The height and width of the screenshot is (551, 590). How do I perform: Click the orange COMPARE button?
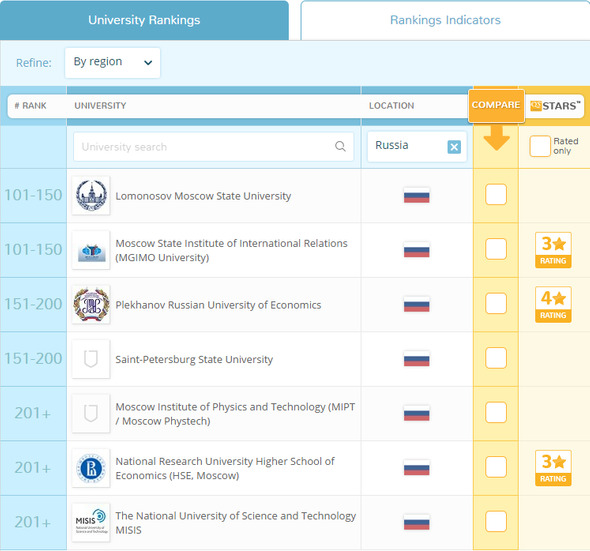click(x=496, y=105)
